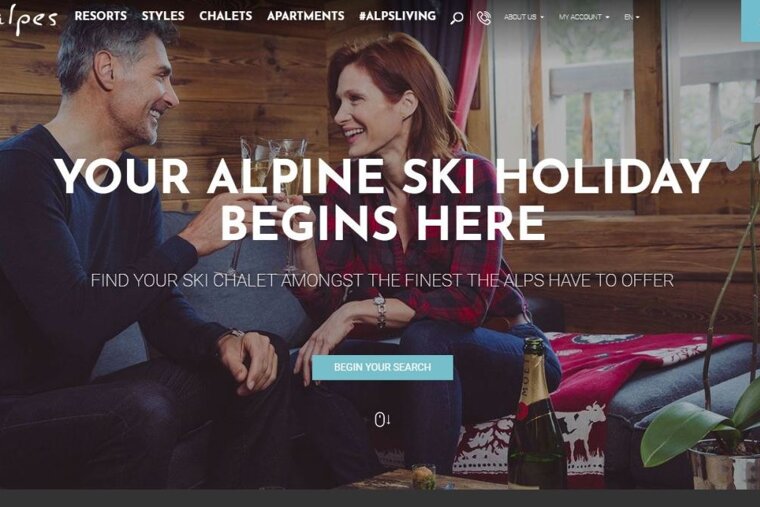The width and height of the screenshot is (760, 507).
Task: Click the phone contact icon
Action: pos(484,17)
